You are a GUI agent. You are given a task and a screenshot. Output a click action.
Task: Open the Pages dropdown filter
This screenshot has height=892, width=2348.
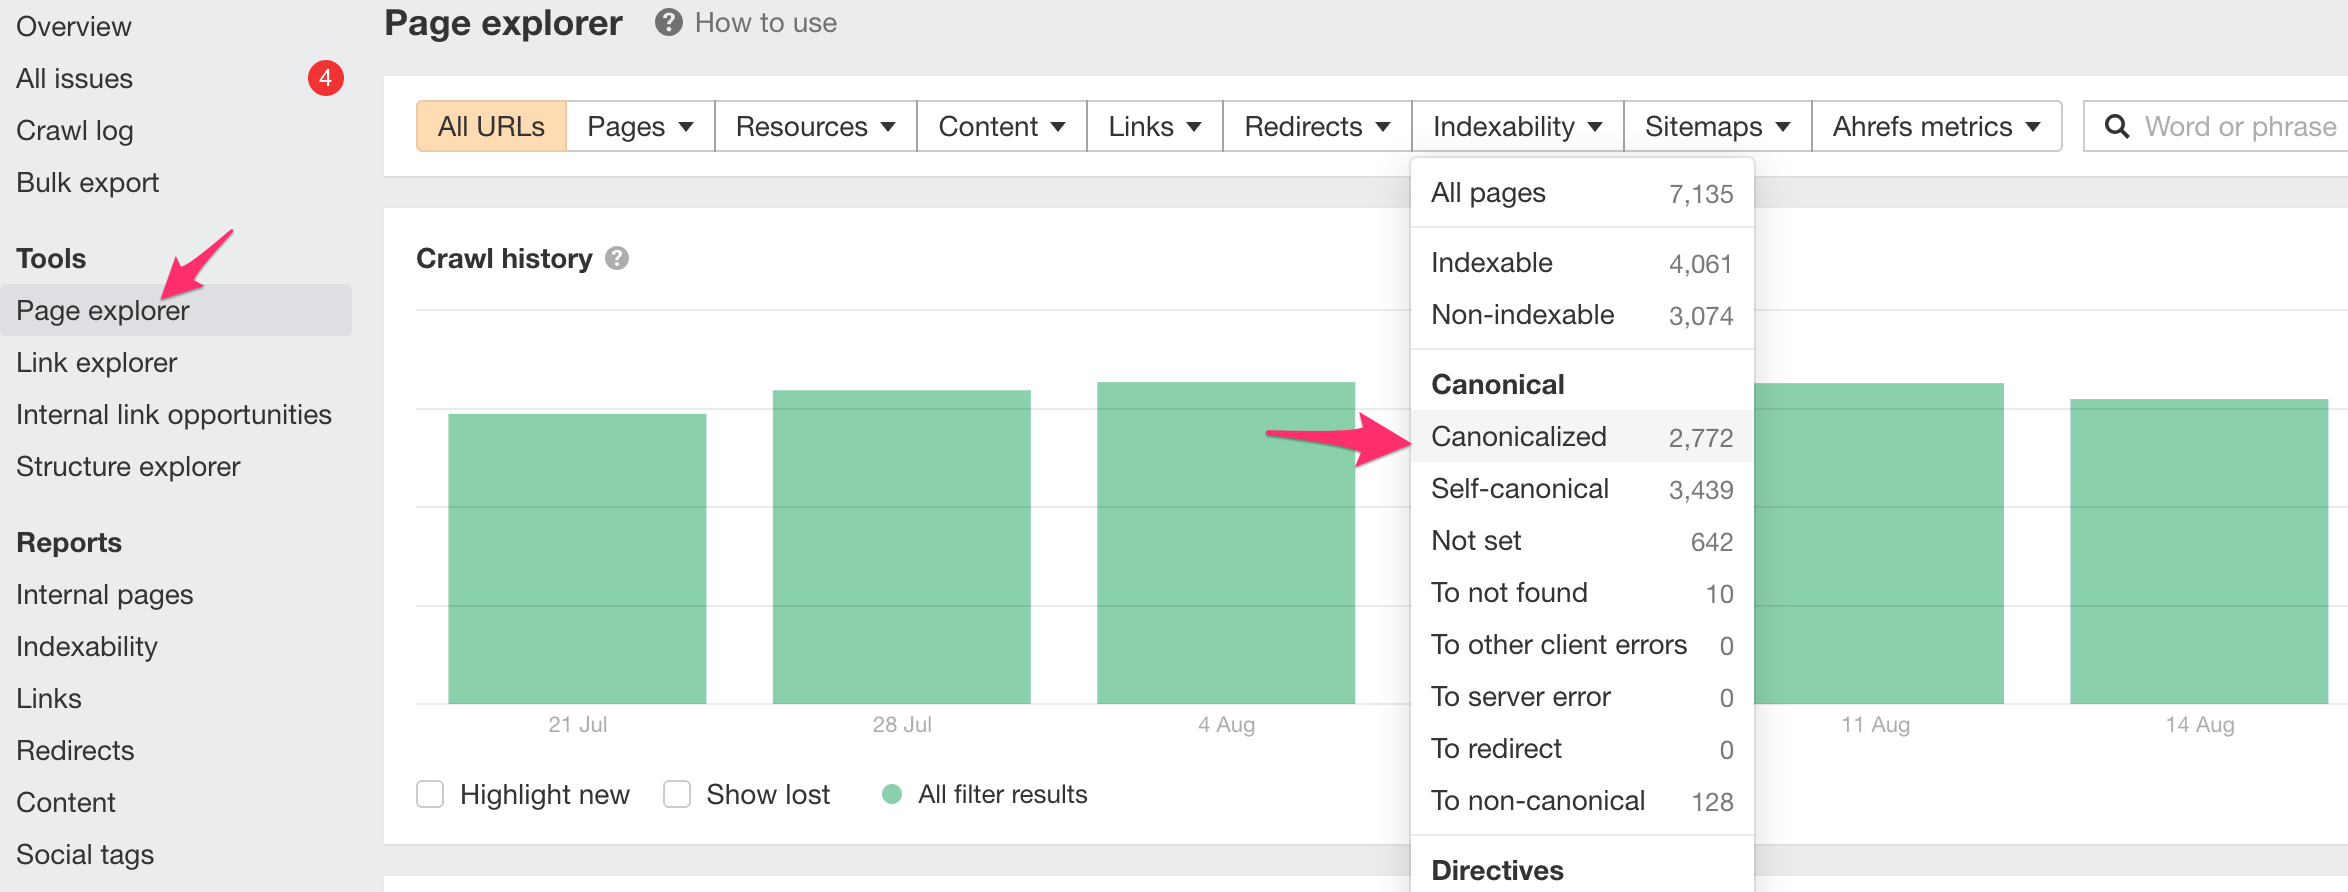pyautogui.click(x=640, y=126)
